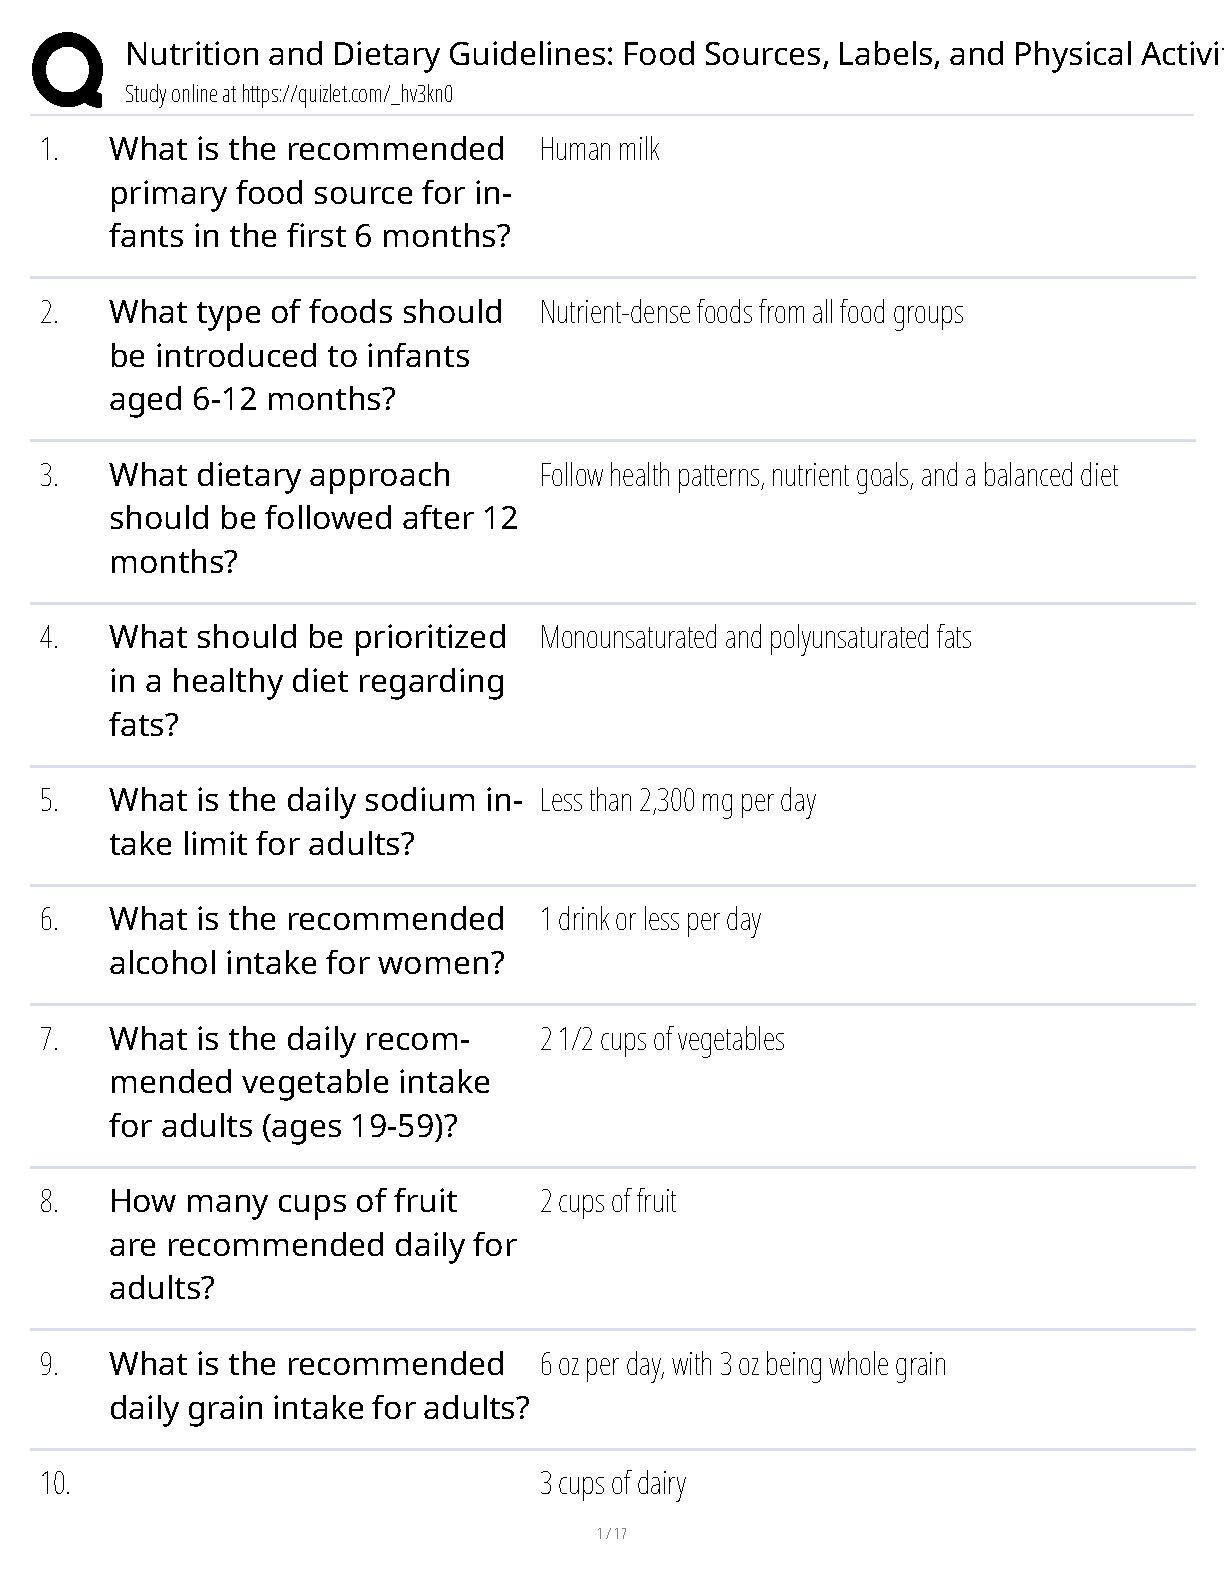This screenshot has height=1584, width=1224.
Task: Click the Quizlet Q logo icon
Action: point(67,69)
